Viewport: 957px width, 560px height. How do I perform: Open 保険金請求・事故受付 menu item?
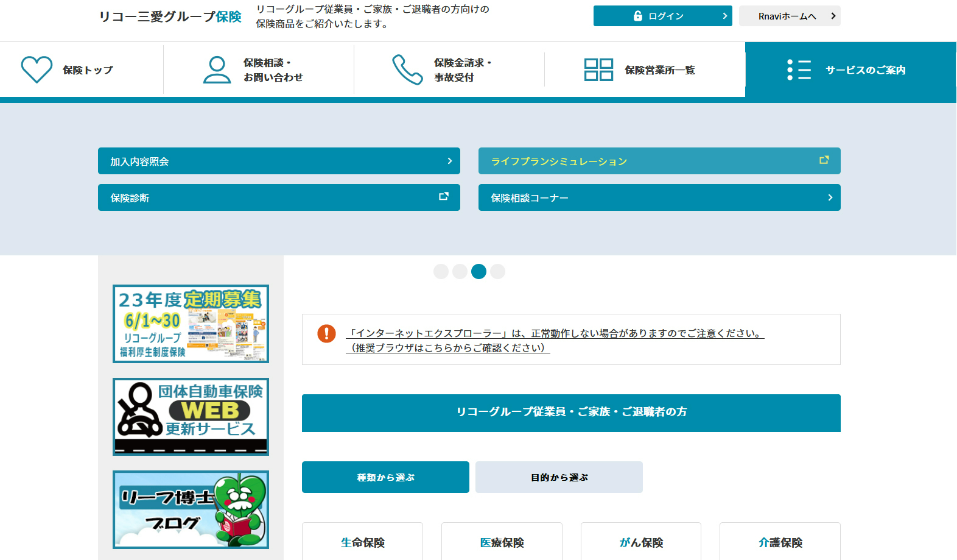click(x=449, y=70)
